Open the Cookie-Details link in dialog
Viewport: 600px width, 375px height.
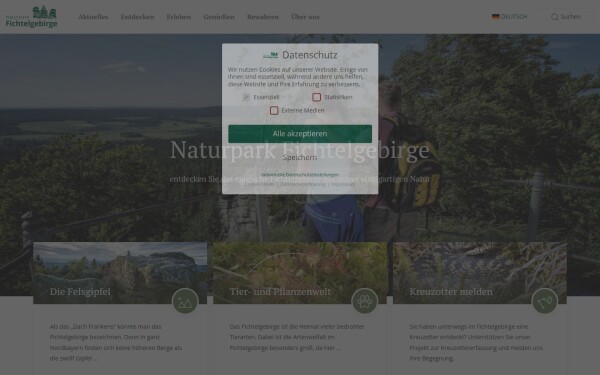coord(259,184)
